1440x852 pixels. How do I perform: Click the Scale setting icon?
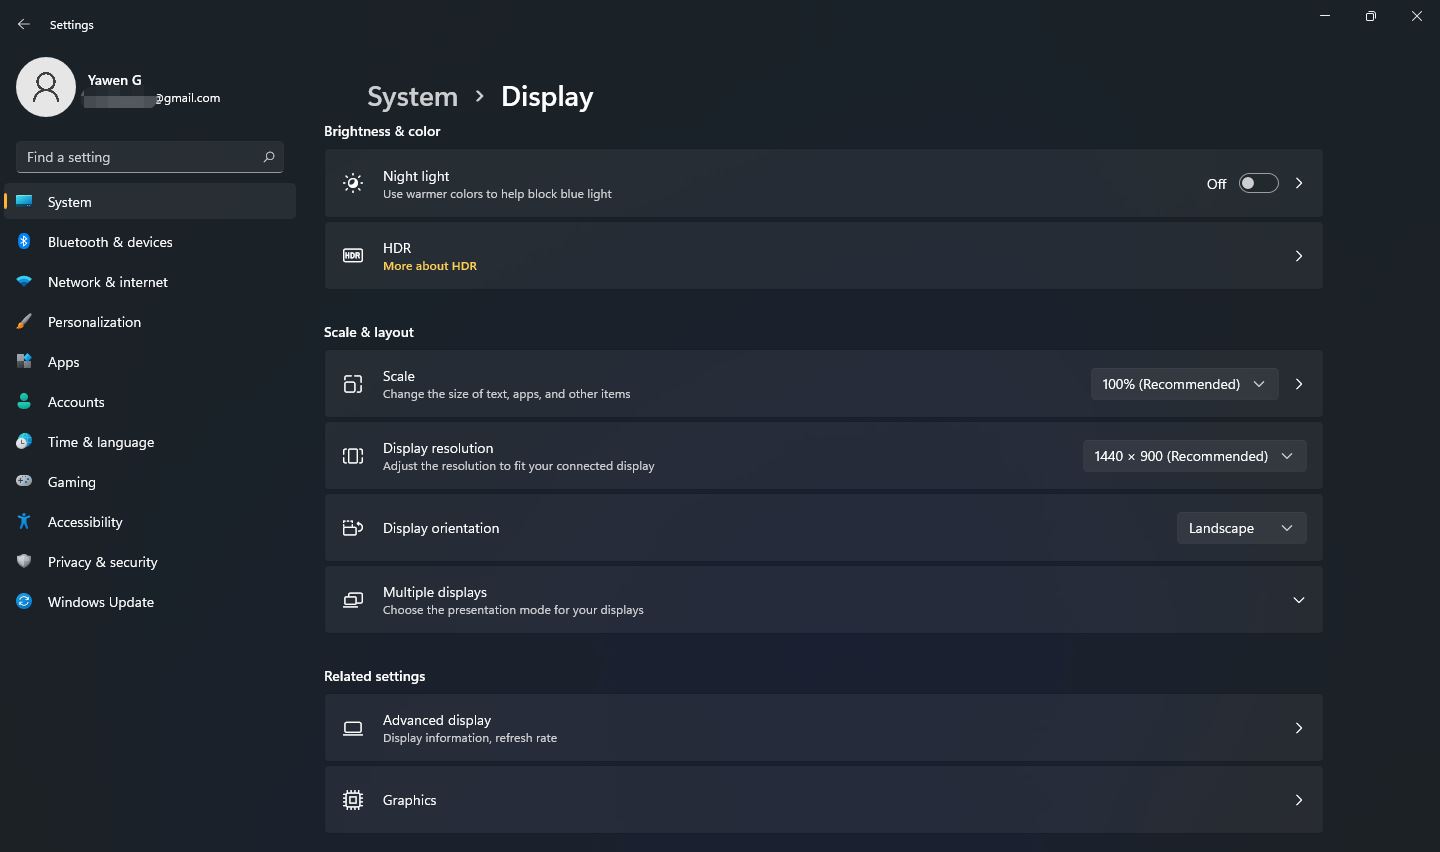pyautogui.click(x=353, y=384)
